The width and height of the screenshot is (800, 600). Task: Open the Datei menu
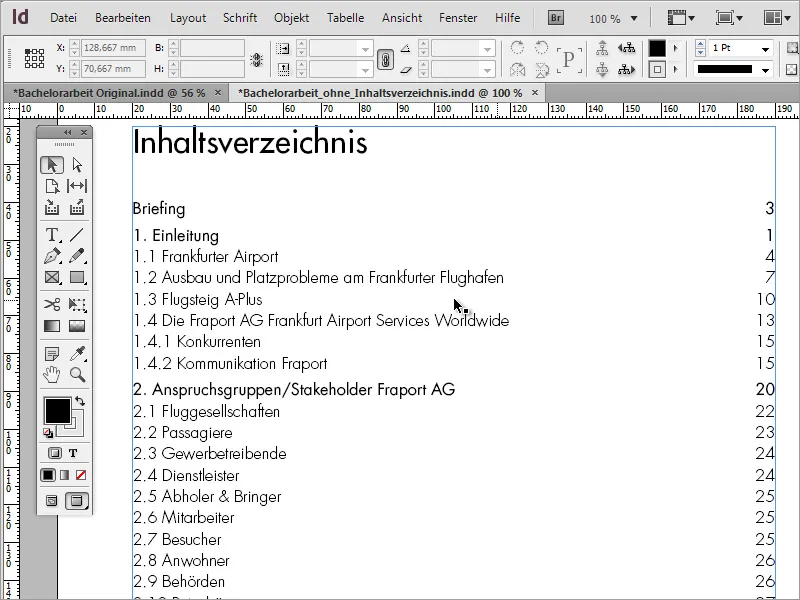tap(63, 18)
